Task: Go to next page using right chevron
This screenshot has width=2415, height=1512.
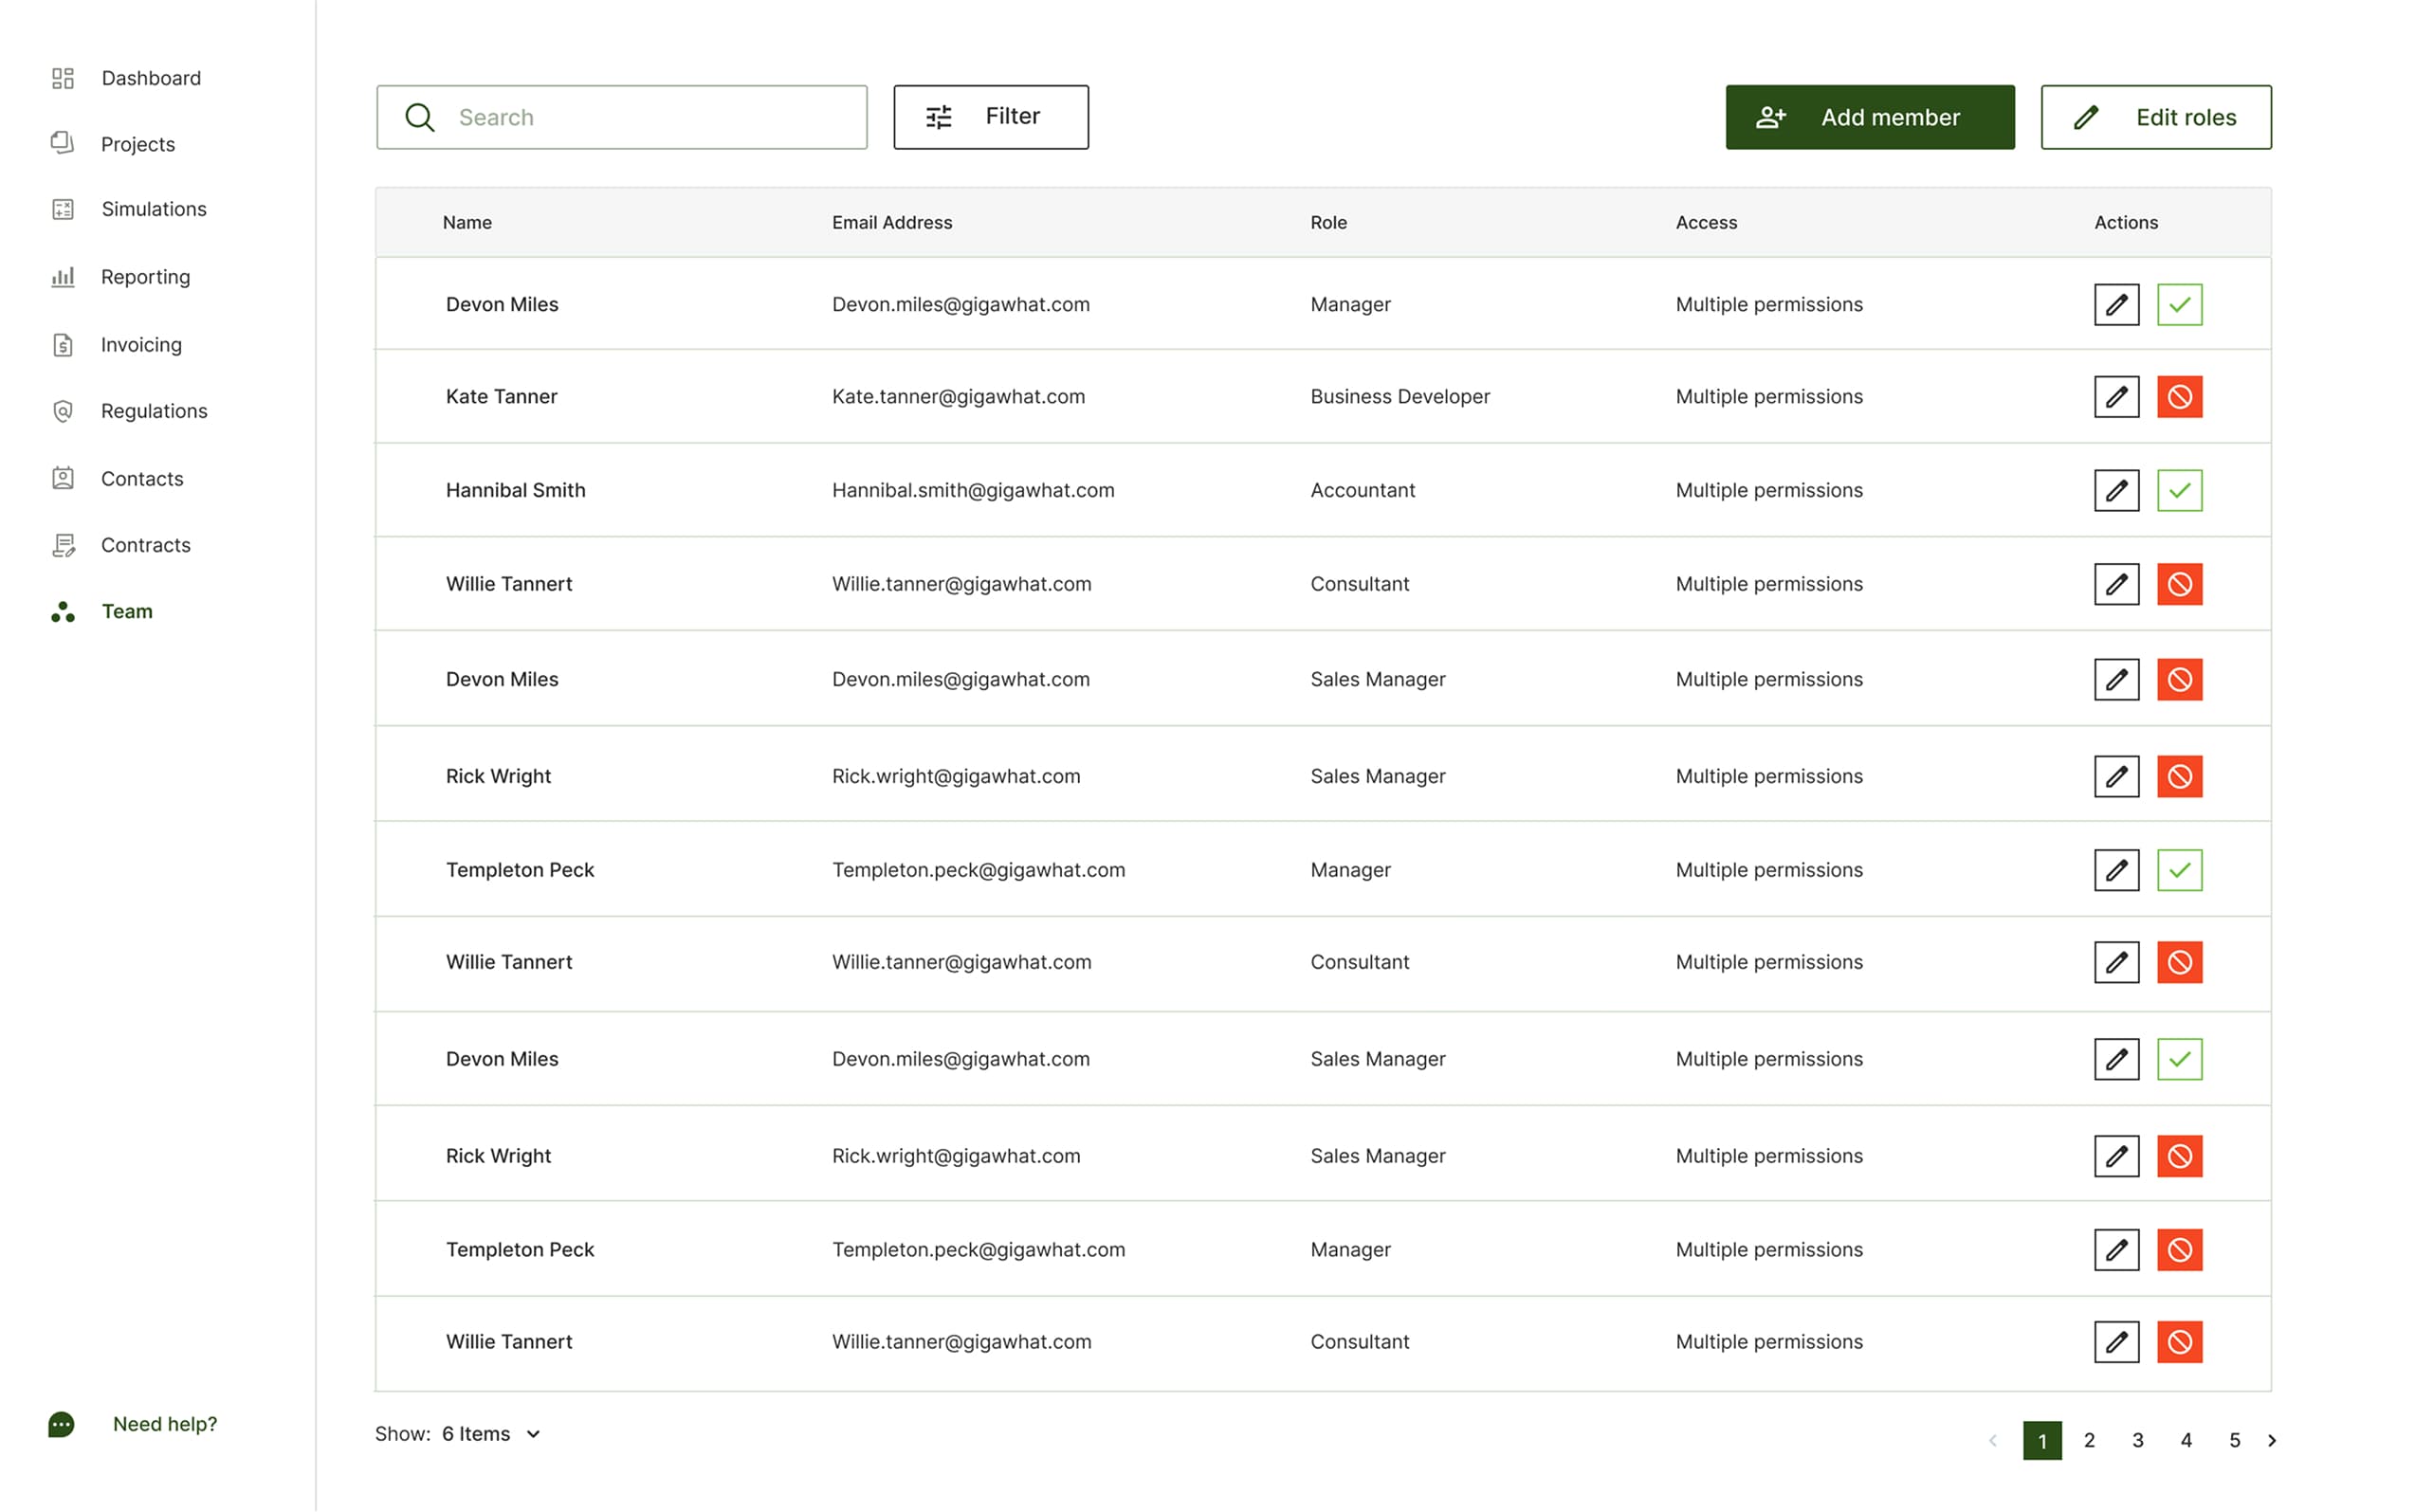Action: pyautogui.click(x=2272, y=1440)
